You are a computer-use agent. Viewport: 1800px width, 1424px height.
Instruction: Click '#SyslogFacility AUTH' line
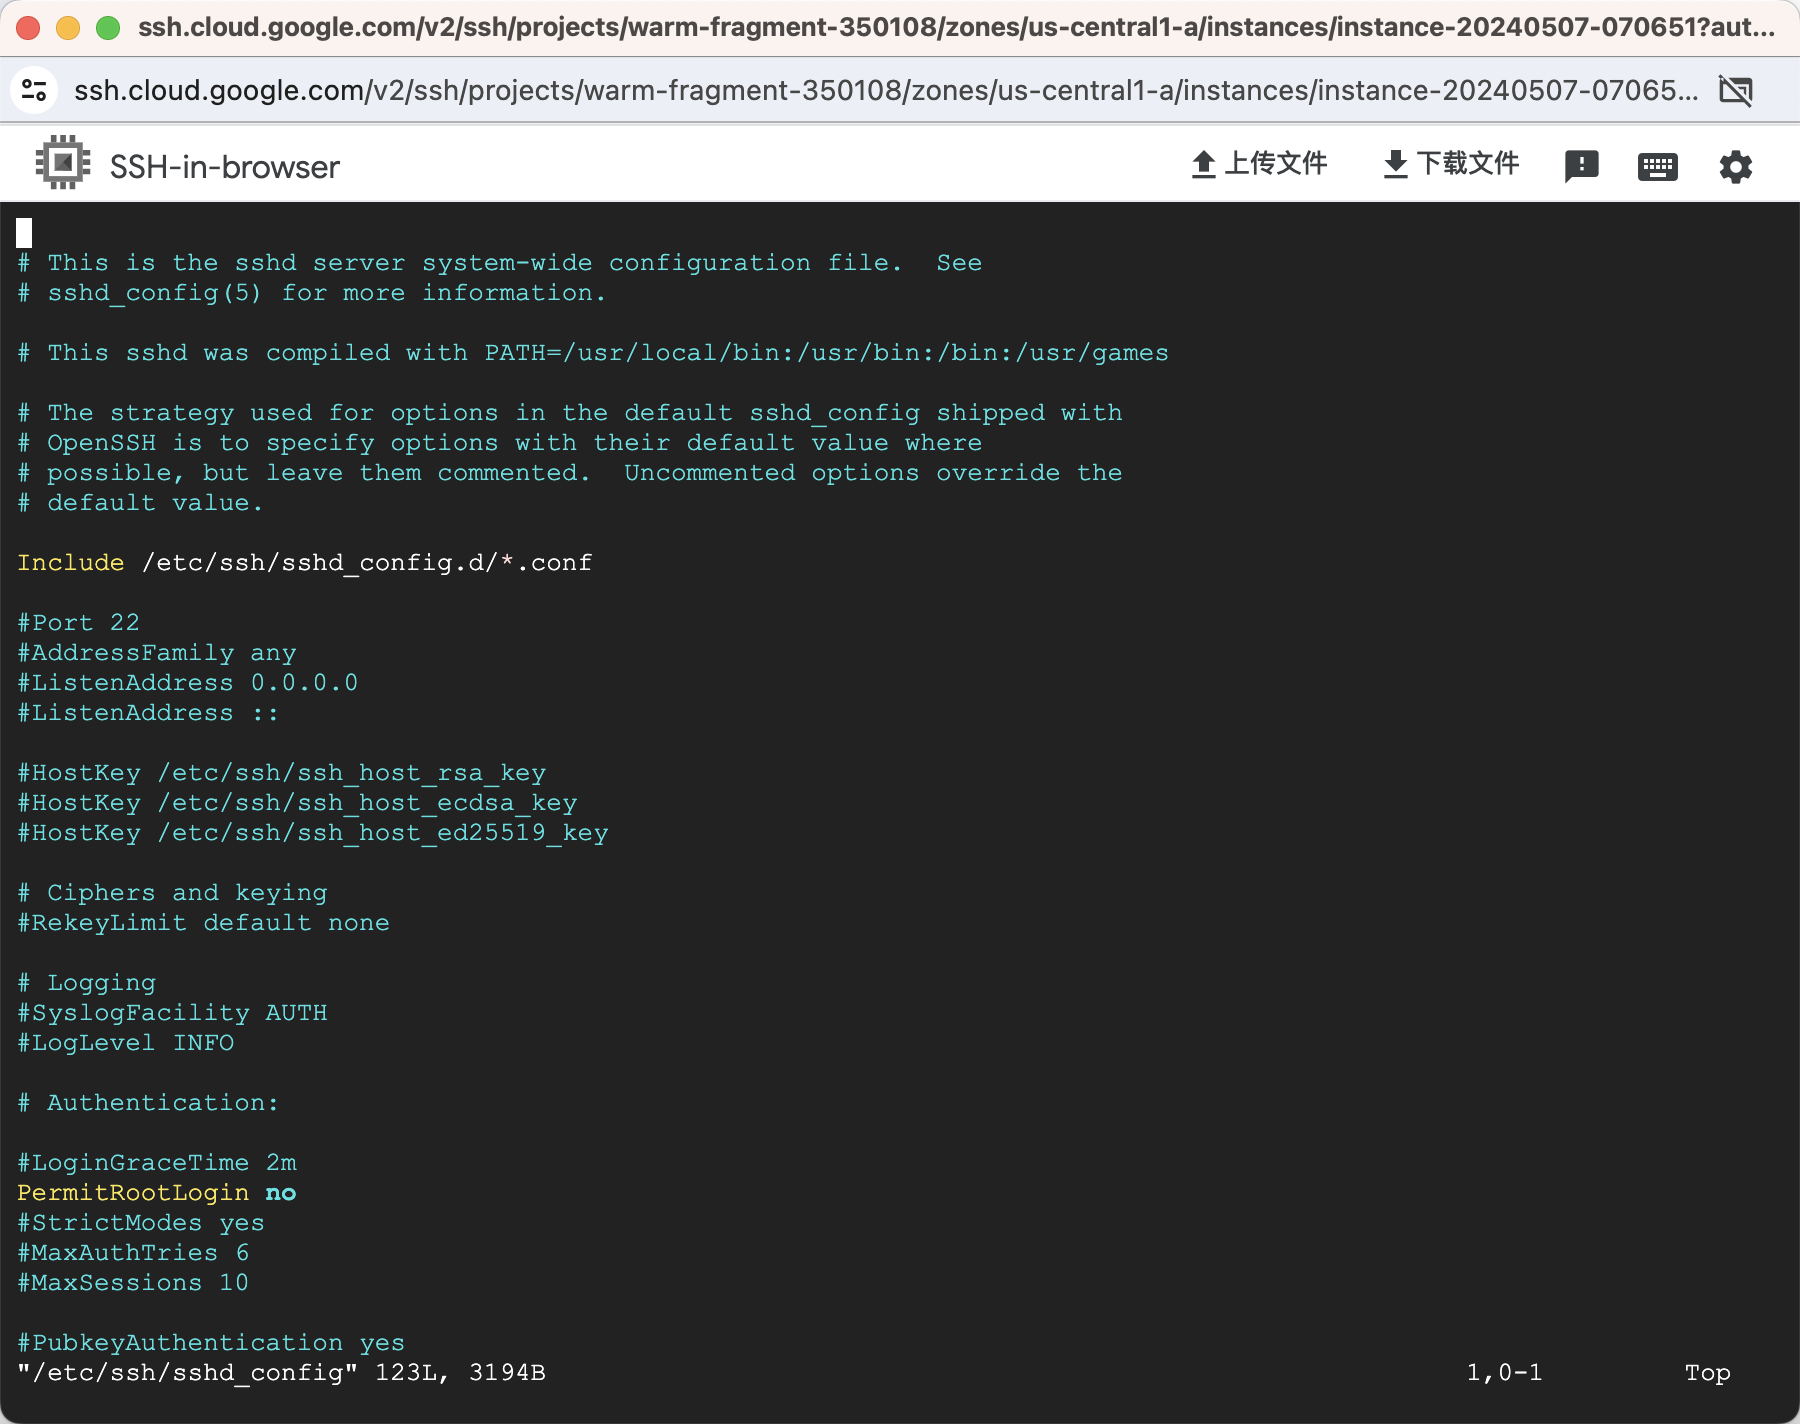coord(173,1013)
